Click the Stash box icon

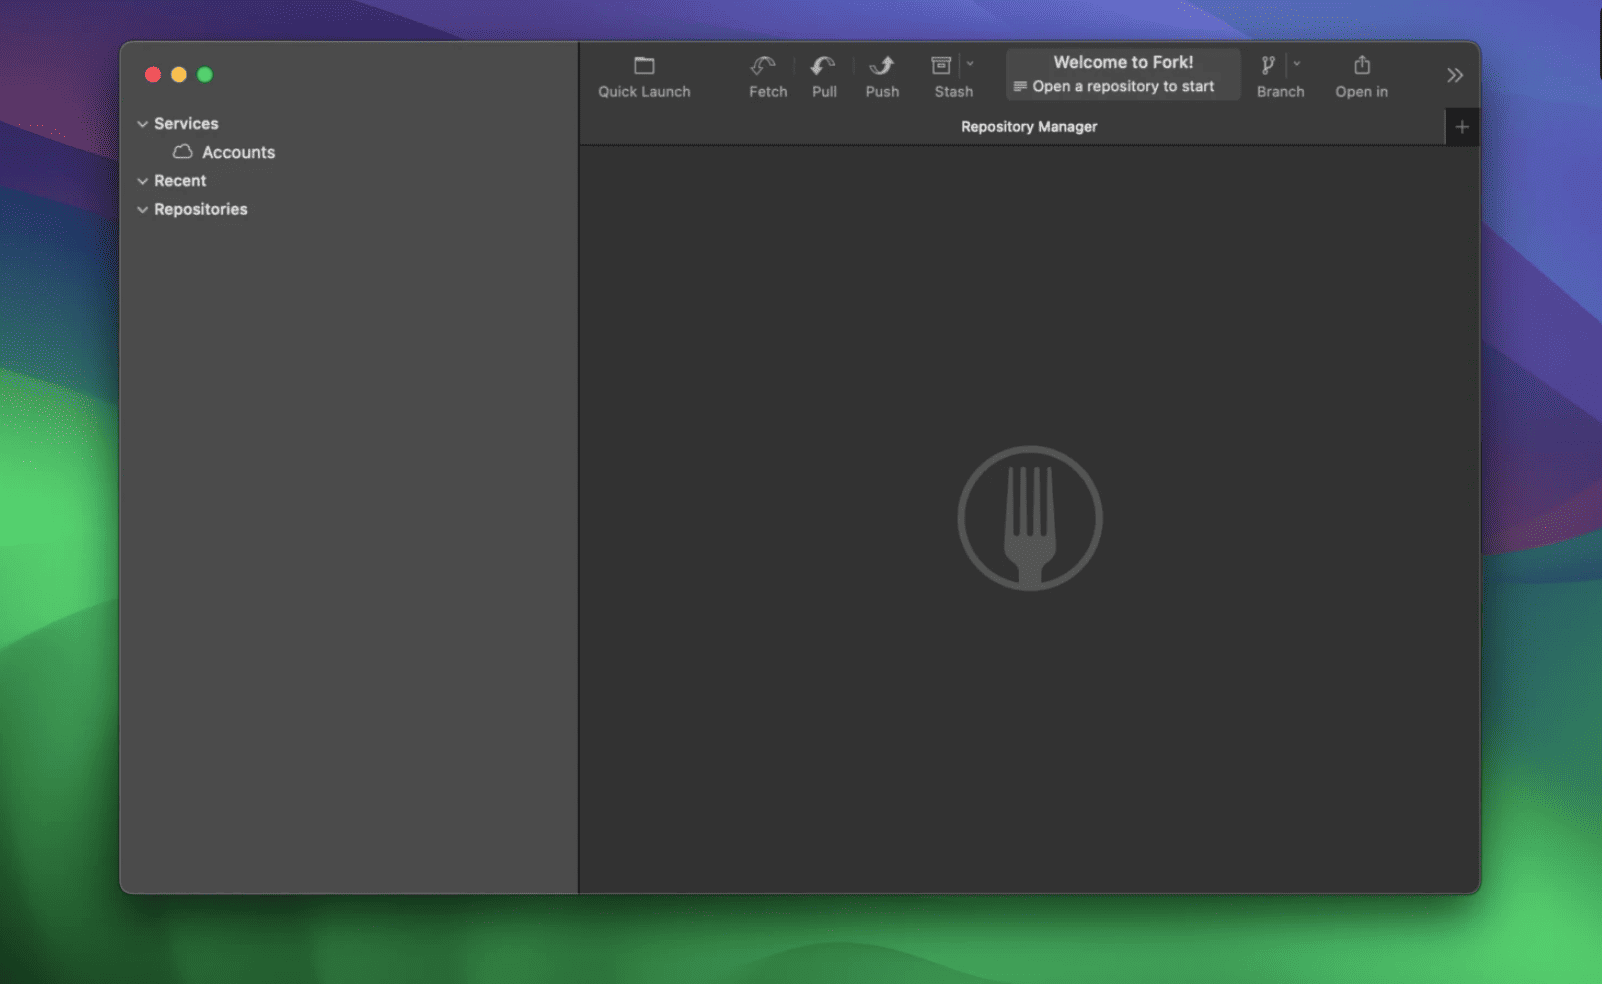point(941,66)
